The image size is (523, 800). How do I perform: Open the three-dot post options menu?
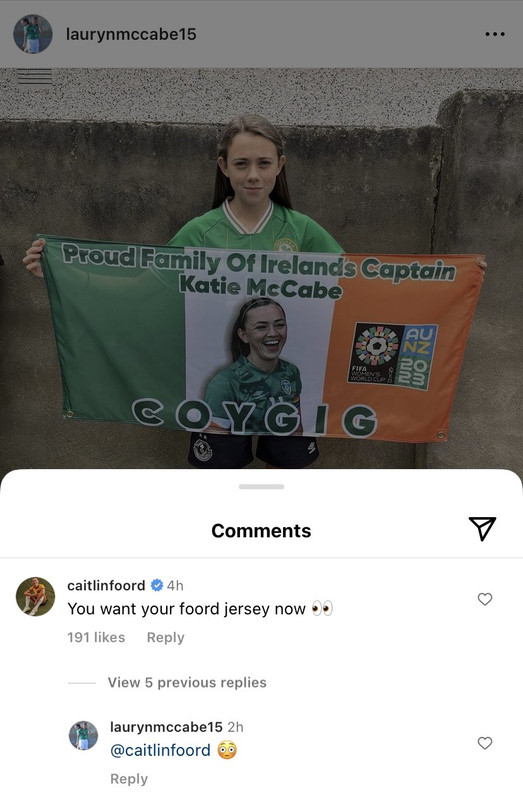tap(495, 34)
